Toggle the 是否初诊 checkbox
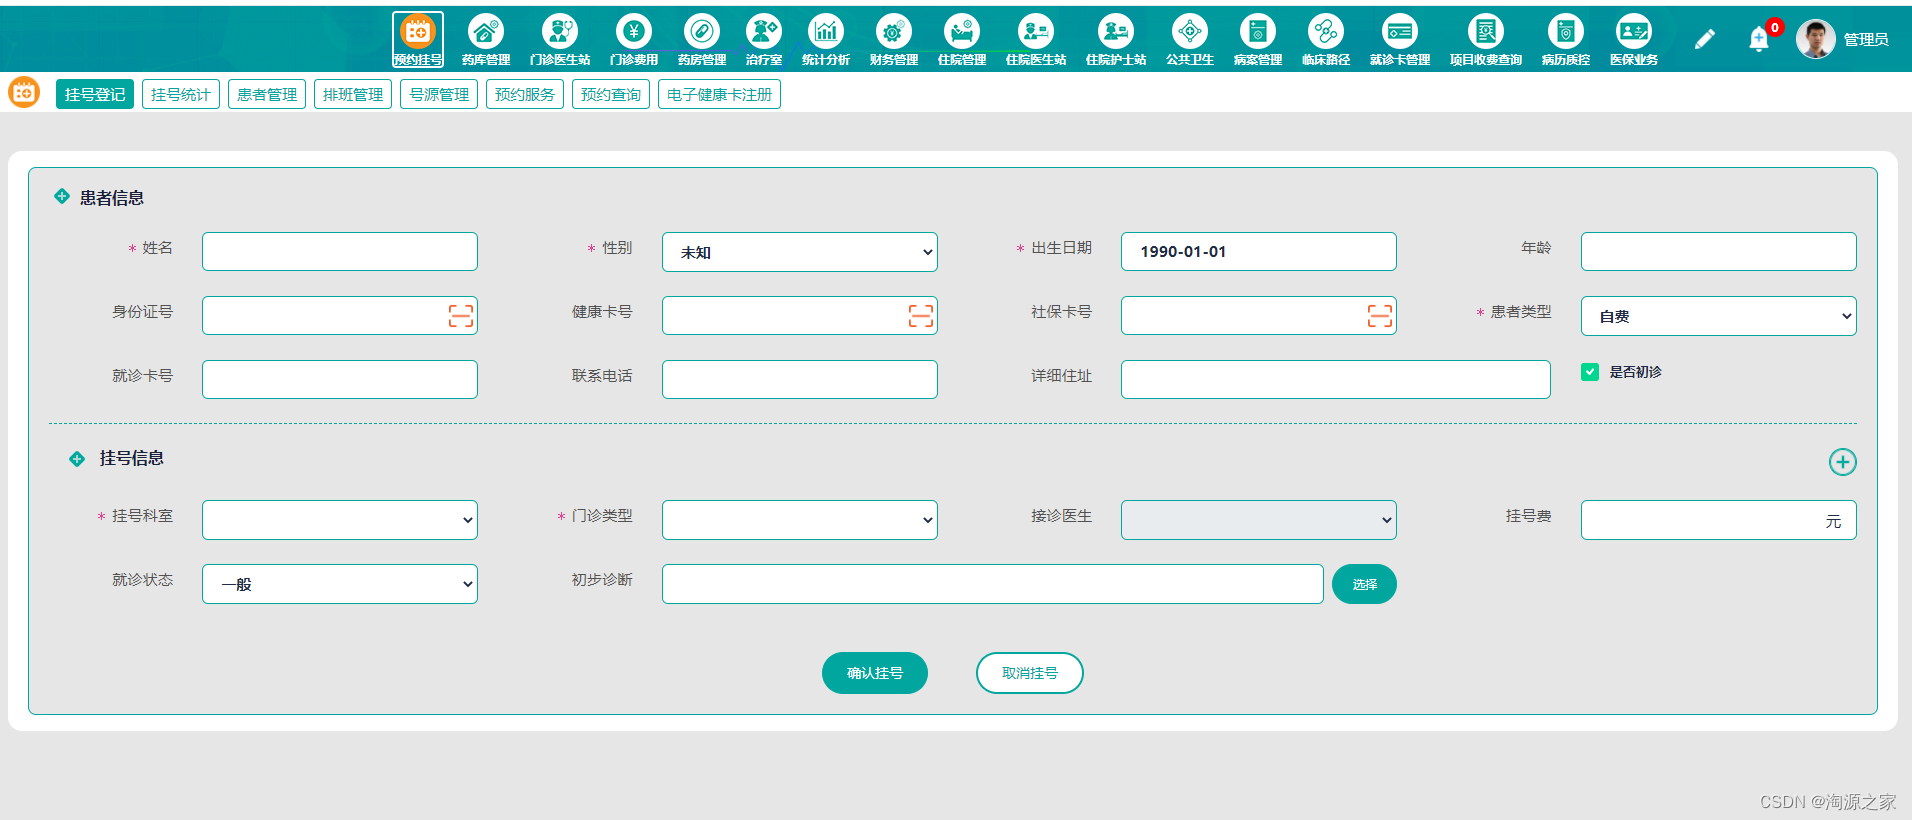 (x=1590, y=372)
